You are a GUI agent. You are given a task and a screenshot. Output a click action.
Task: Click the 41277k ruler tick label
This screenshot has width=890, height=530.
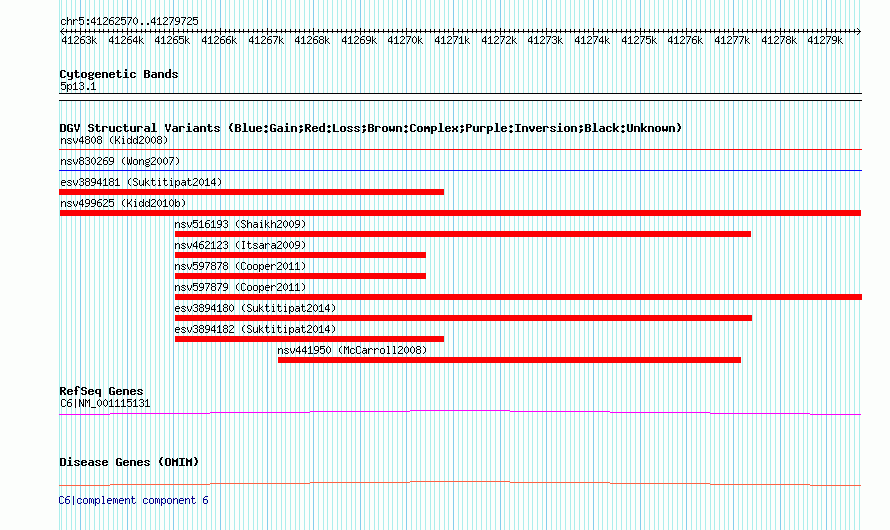tap(732, 40)
